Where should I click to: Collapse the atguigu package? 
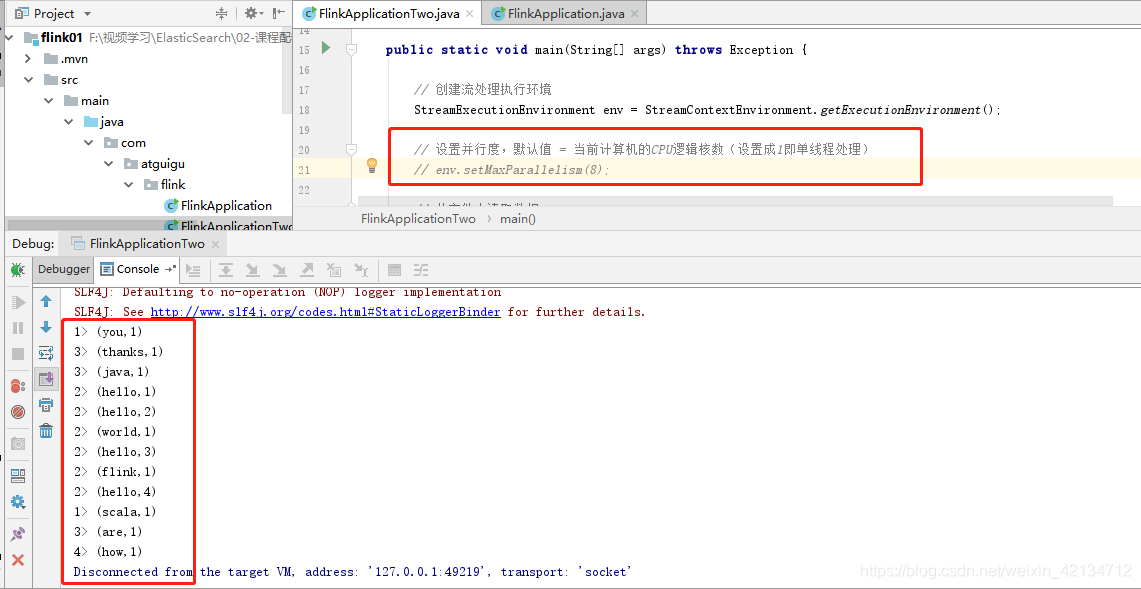(x=109, y=164)
